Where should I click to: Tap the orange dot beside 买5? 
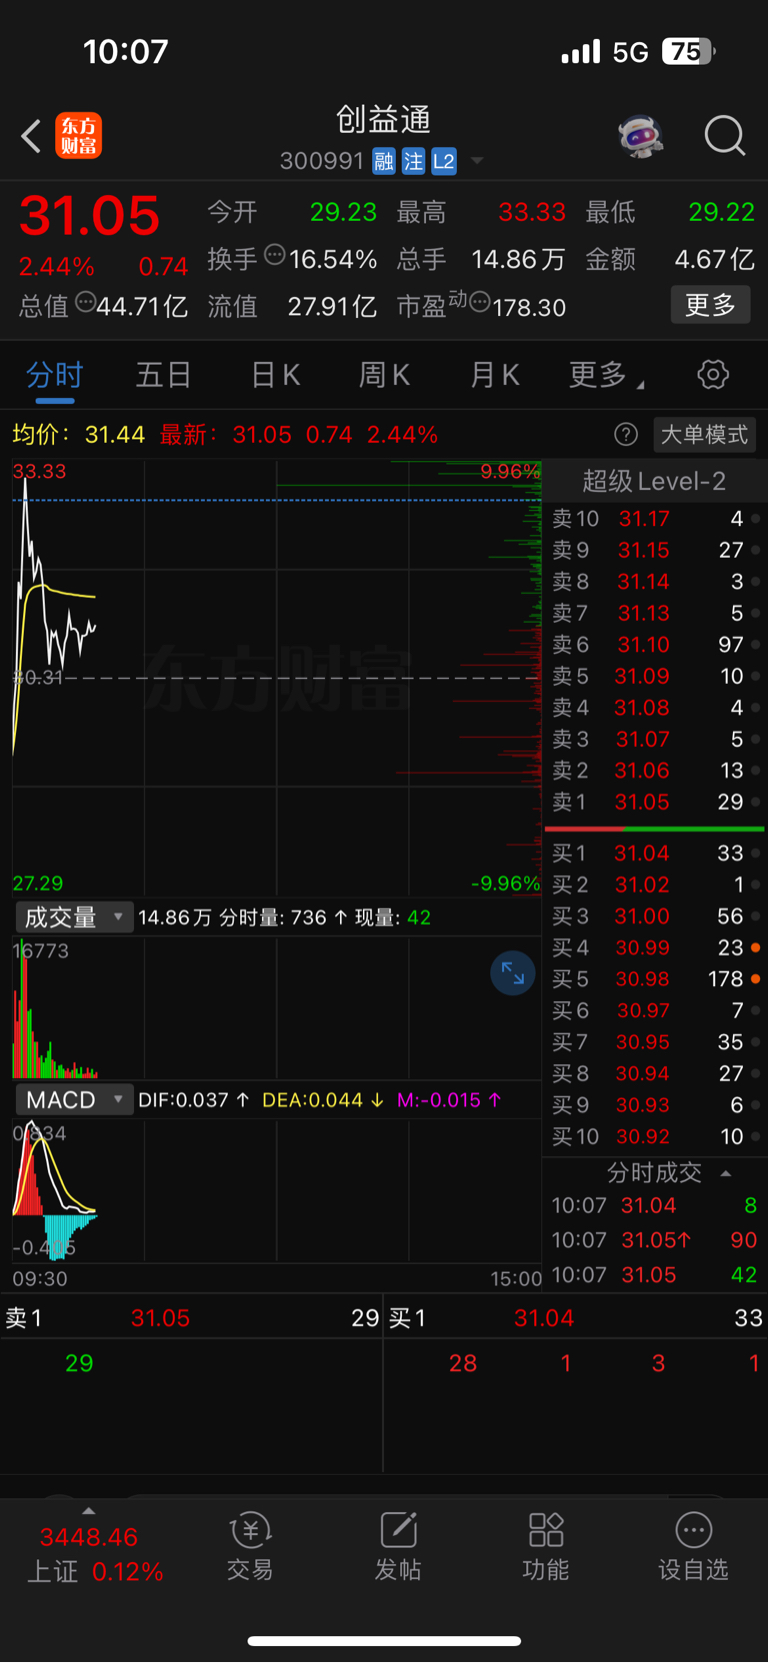pos(756,979)
